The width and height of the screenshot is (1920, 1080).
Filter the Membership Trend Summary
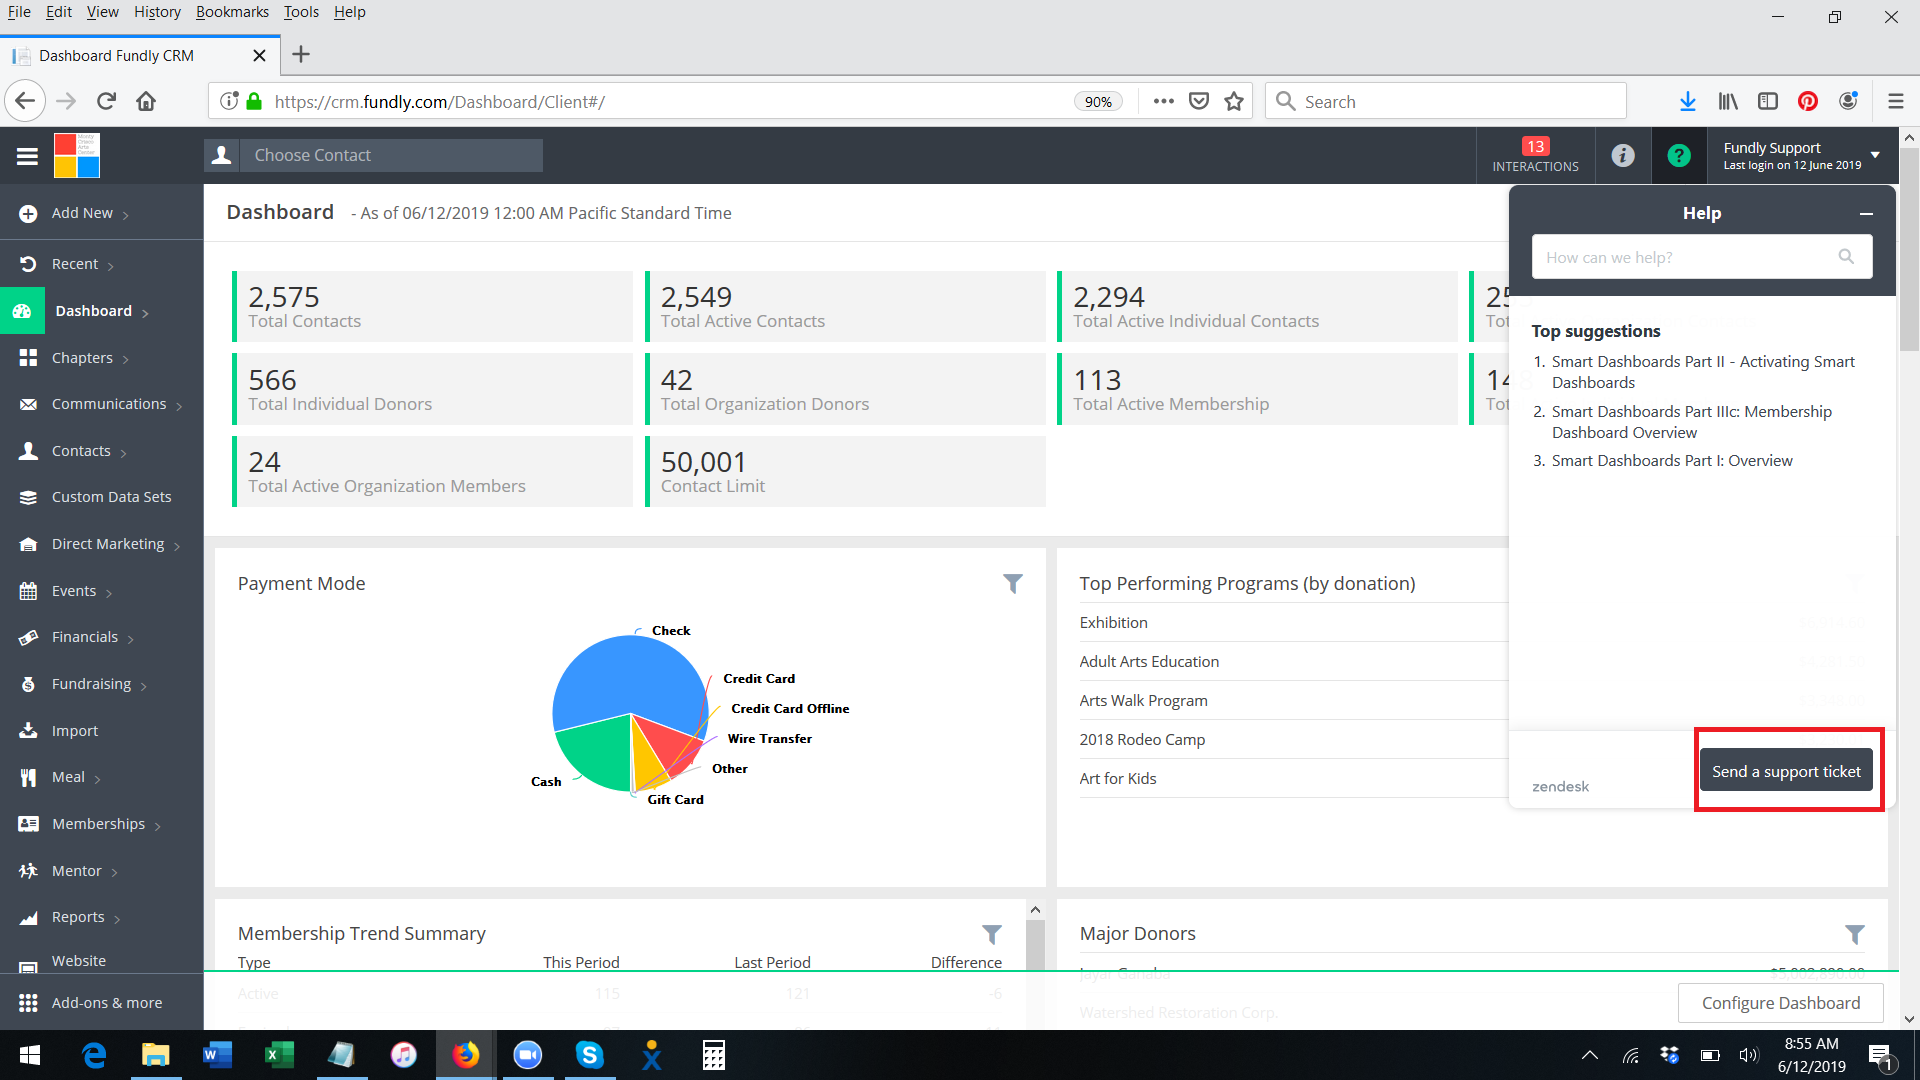[992, 934]
